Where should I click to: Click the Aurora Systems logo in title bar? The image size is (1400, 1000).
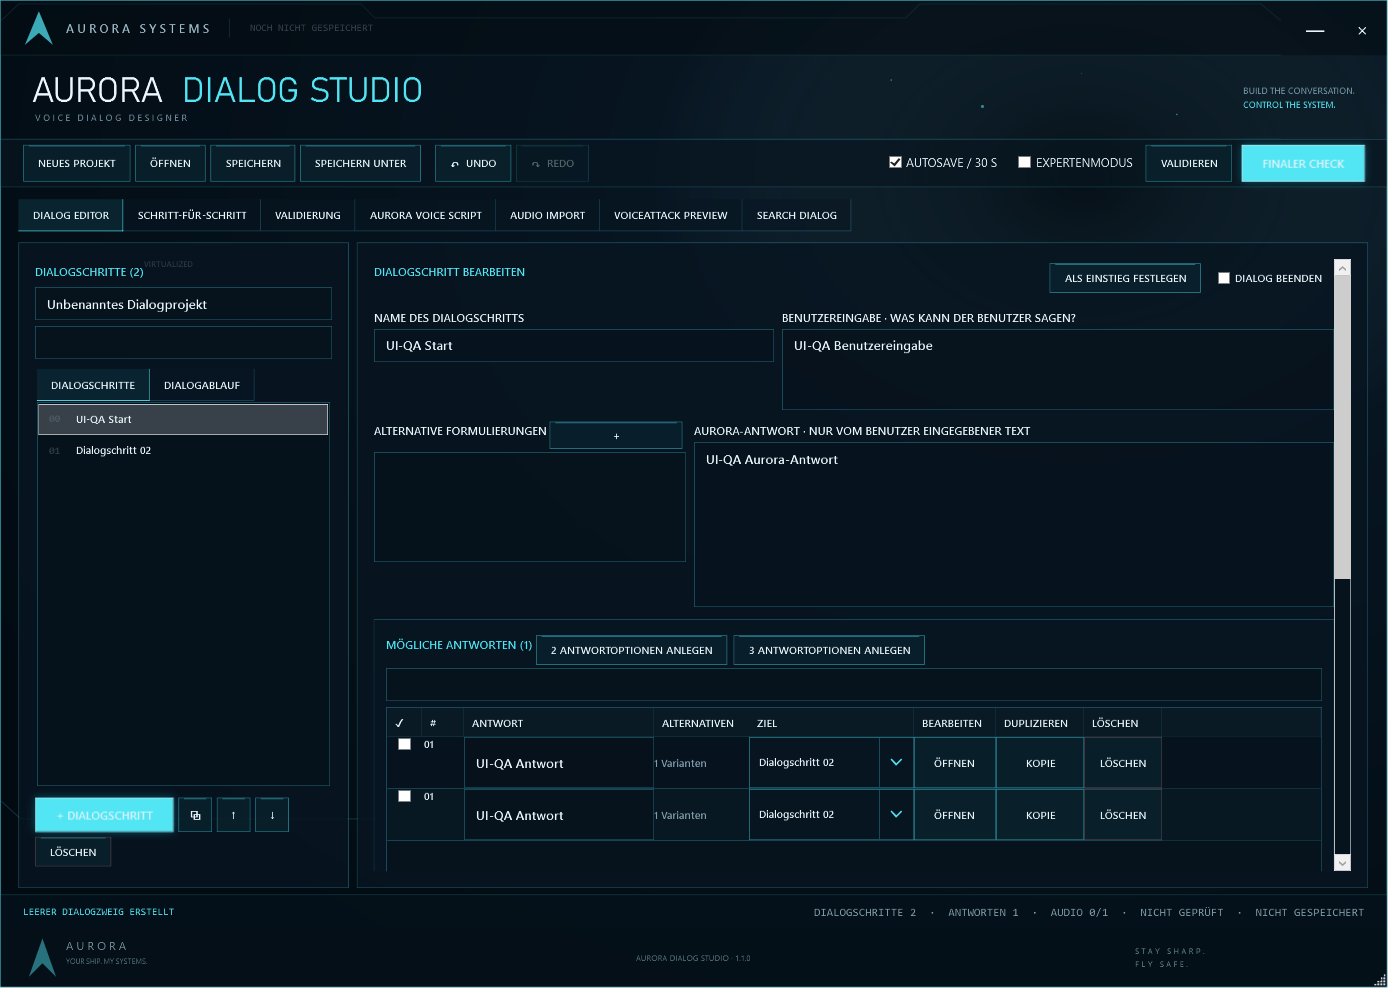coord(38,28)
